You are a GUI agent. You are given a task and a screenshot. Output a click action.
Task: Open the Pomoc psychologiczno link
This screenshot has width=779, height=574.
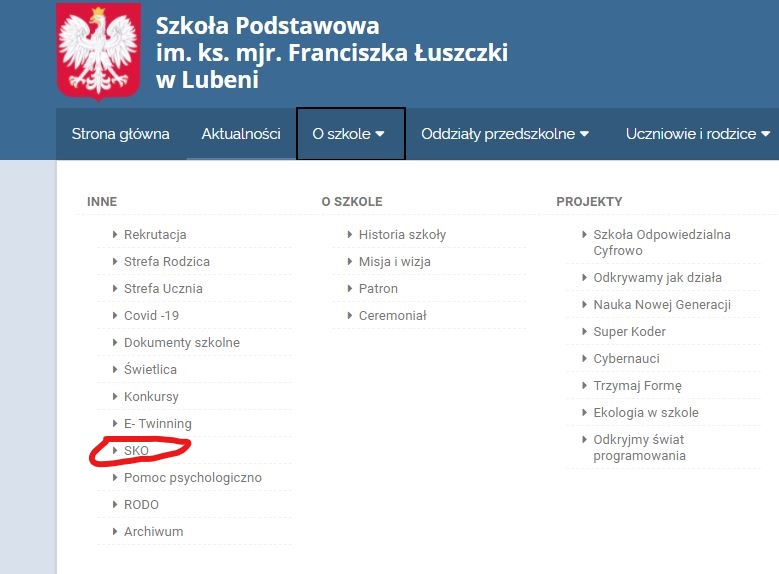tap(193, 478)
